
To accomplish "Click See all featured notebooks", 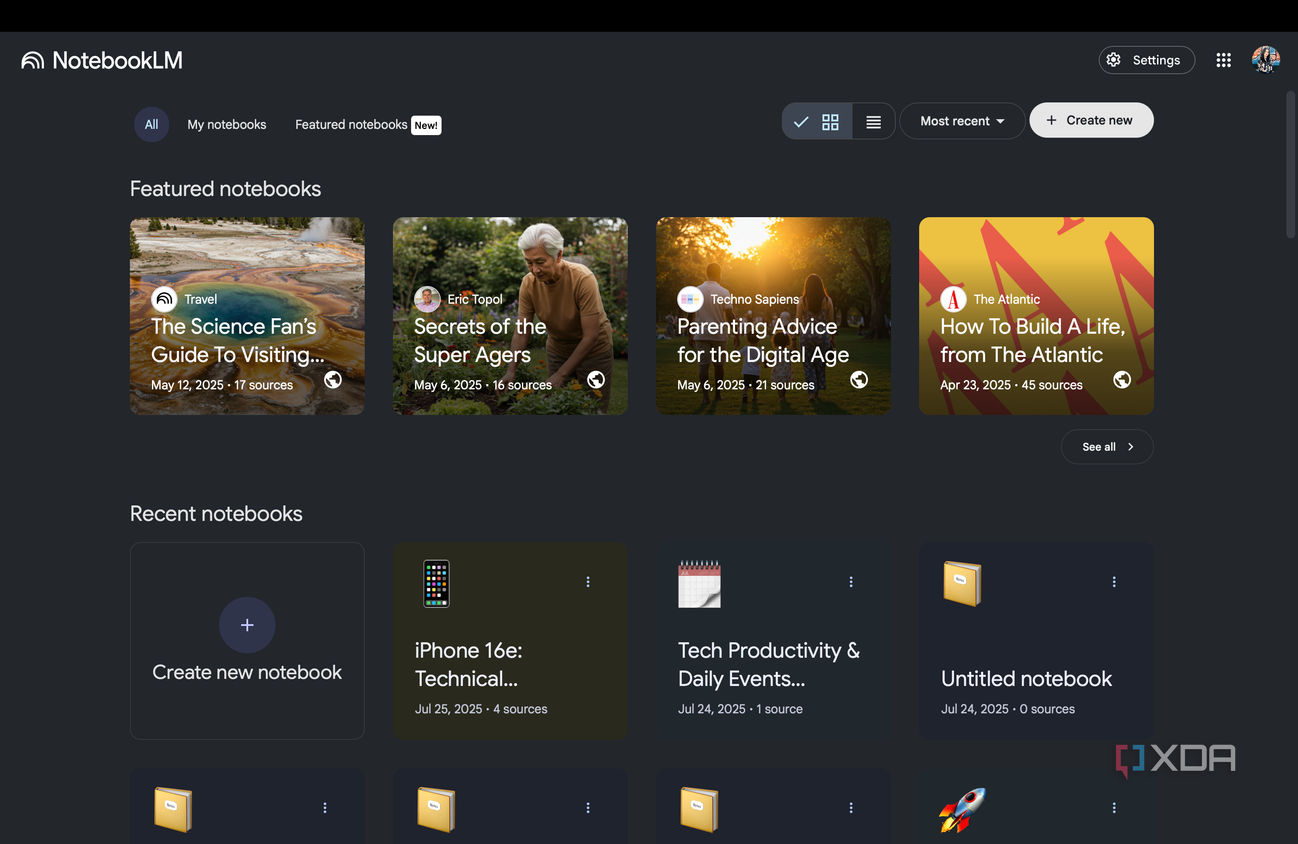I will pyautogui.click(x=1107, y=447).
